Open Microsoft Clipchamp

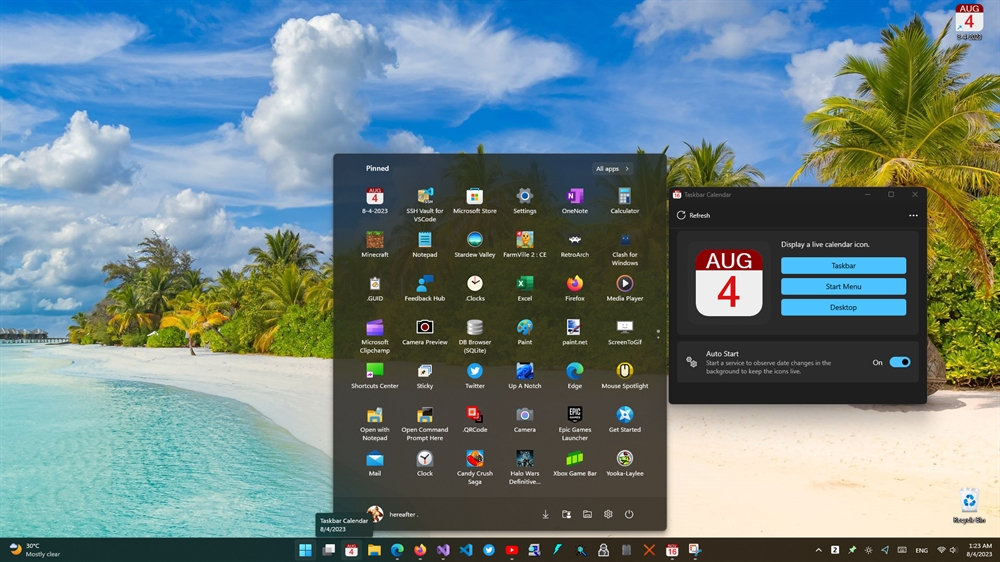click(x=375, y=336)
